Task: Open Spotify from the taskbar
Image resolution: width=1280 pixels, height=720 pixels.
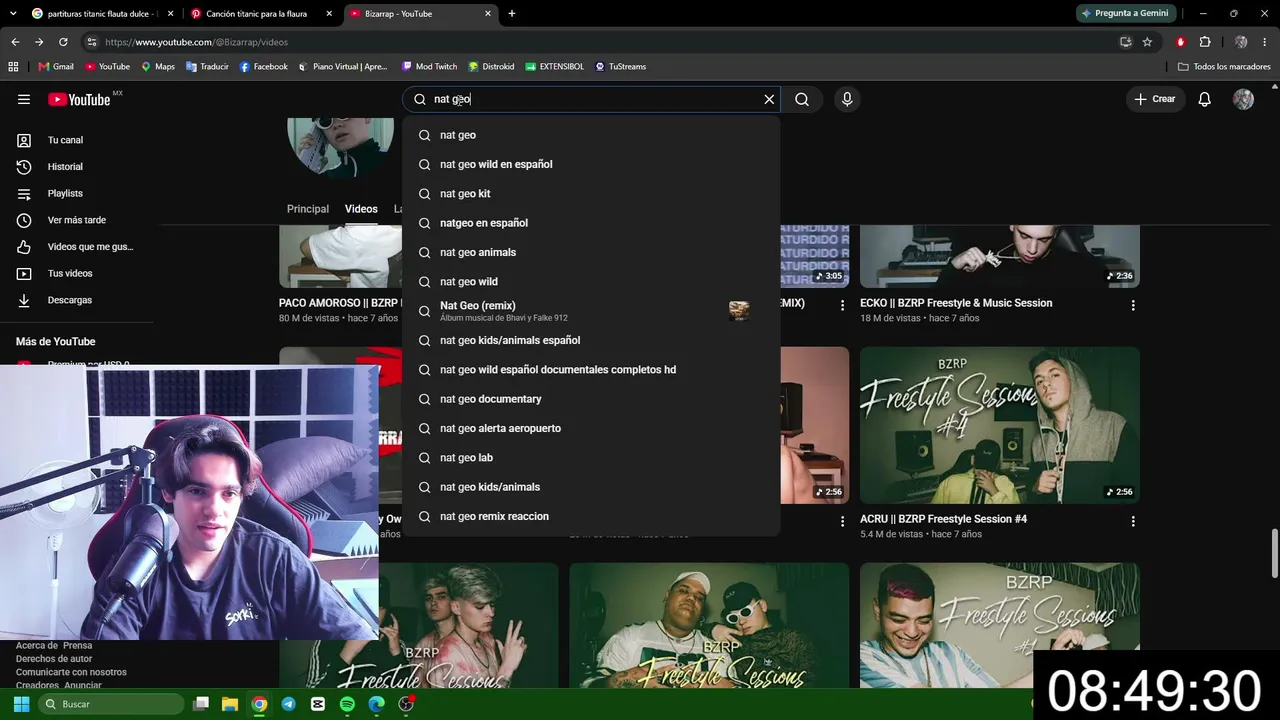Action: coord(347,704)
